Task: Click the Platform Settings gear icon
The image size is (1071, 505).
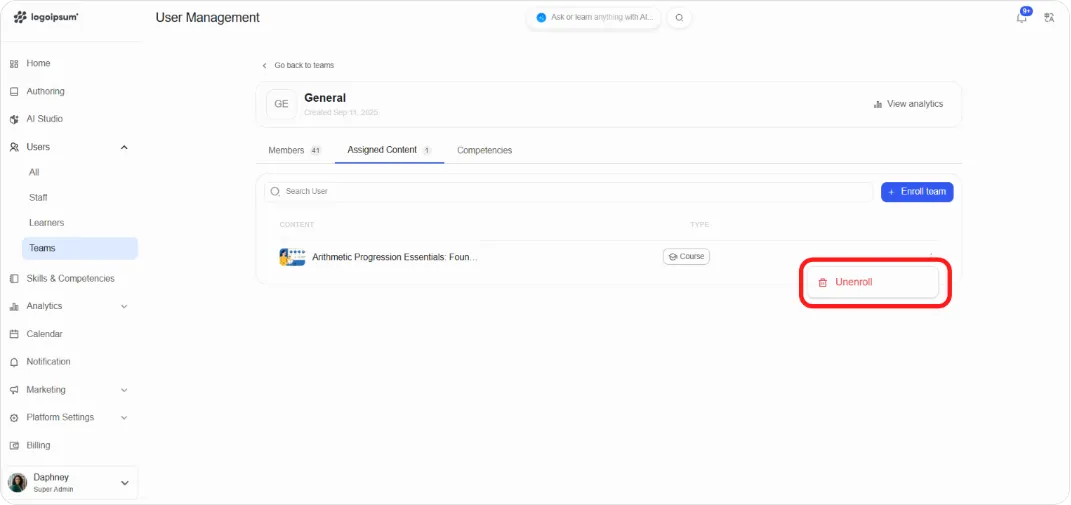Action: coord(14,418)
